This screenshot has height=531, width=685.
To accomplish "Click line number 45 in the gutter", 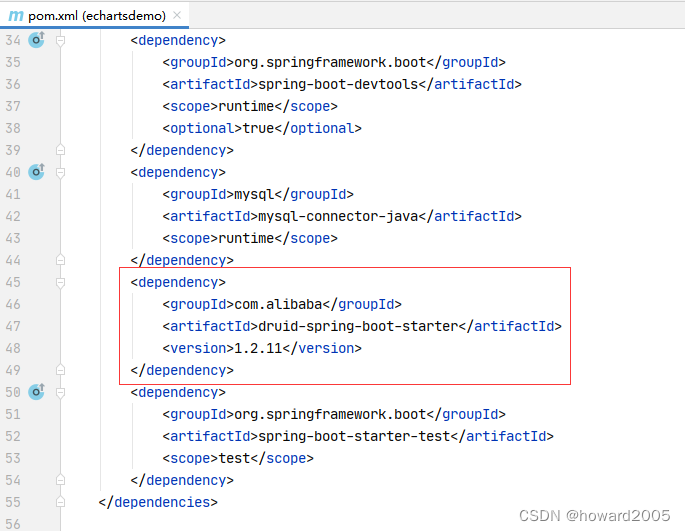I will click(x=12, y=282).
